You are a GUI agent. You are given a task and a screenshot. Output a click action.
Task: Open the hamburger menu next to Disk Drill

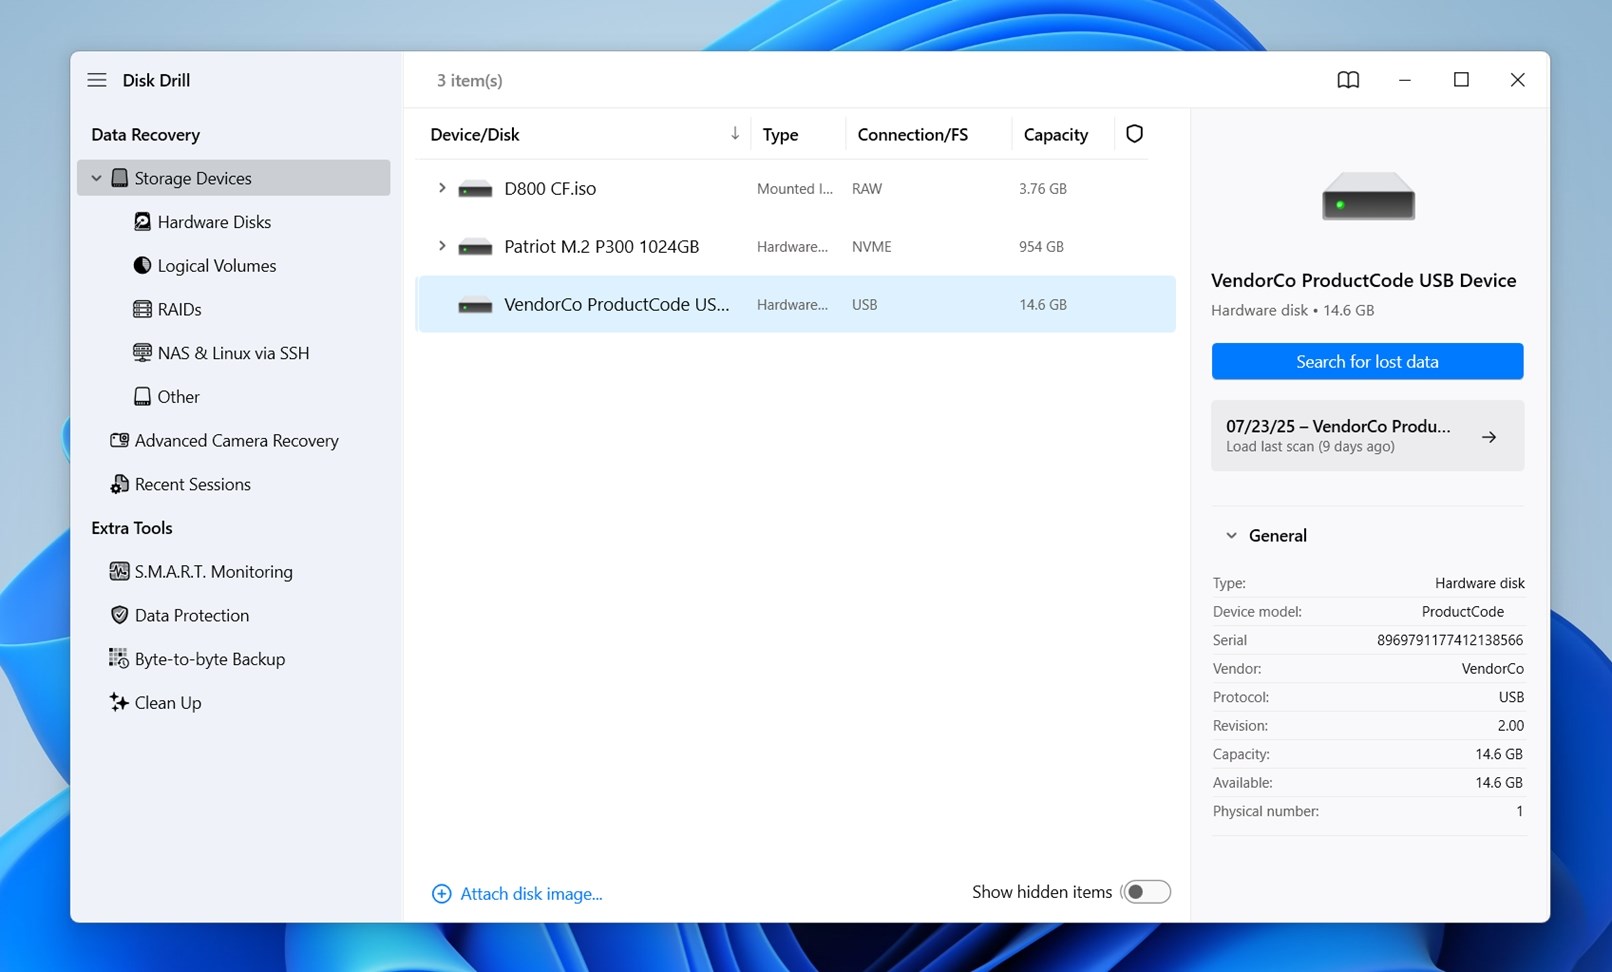pyautogui.click(x=97, y=80)
